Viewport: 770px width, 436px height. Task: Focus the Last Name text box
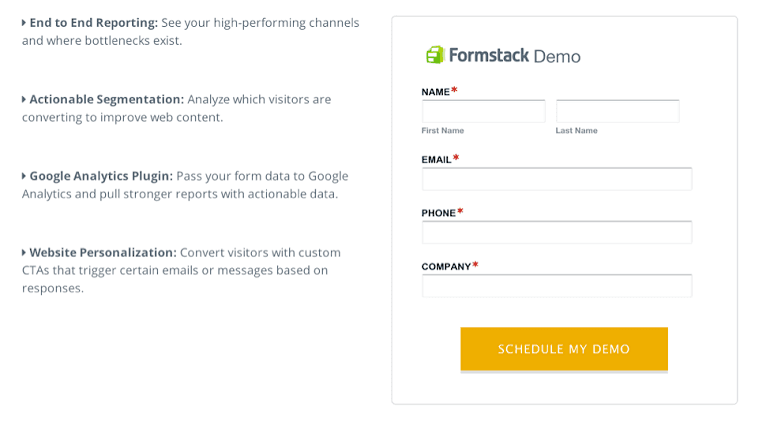(617, 111)
